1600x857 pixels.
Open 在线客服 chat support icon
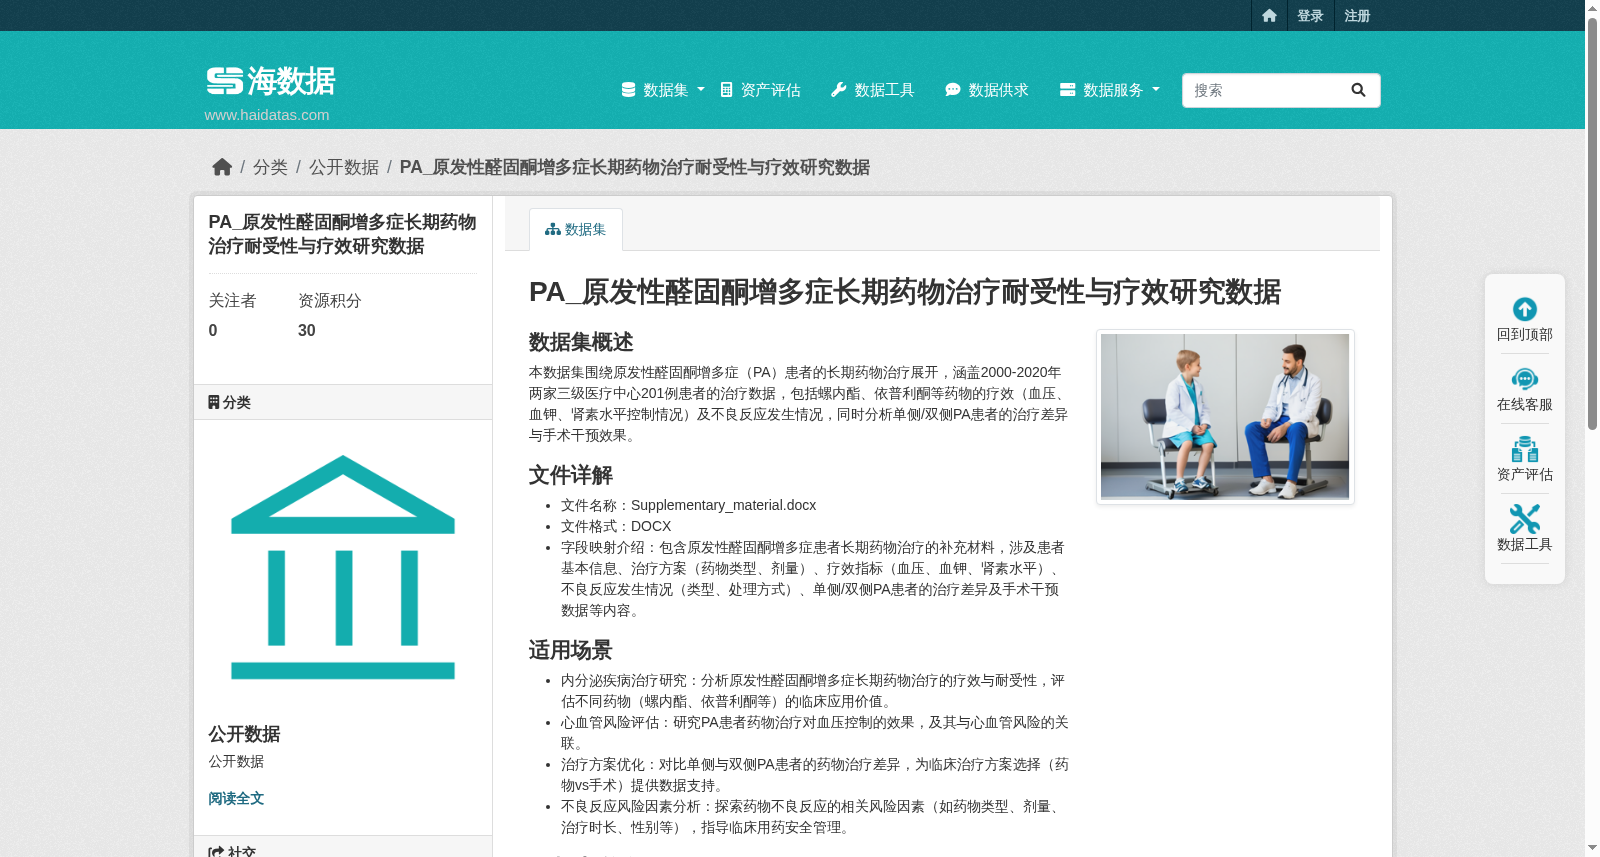(x=1525, y=379)
